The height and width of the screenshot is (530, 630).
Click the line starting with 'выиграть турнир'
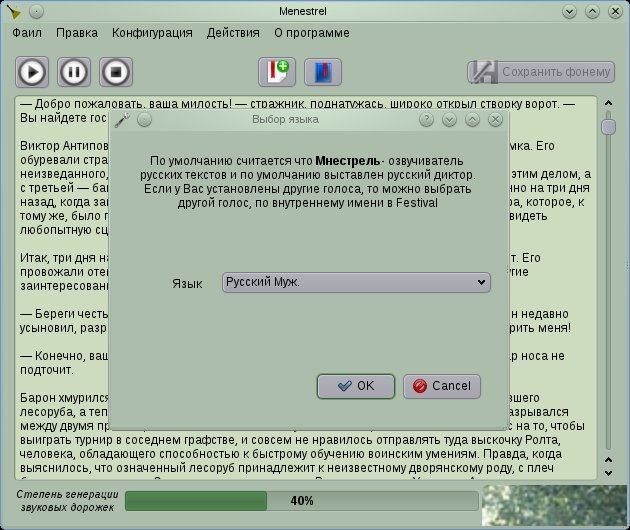[290, 440]
